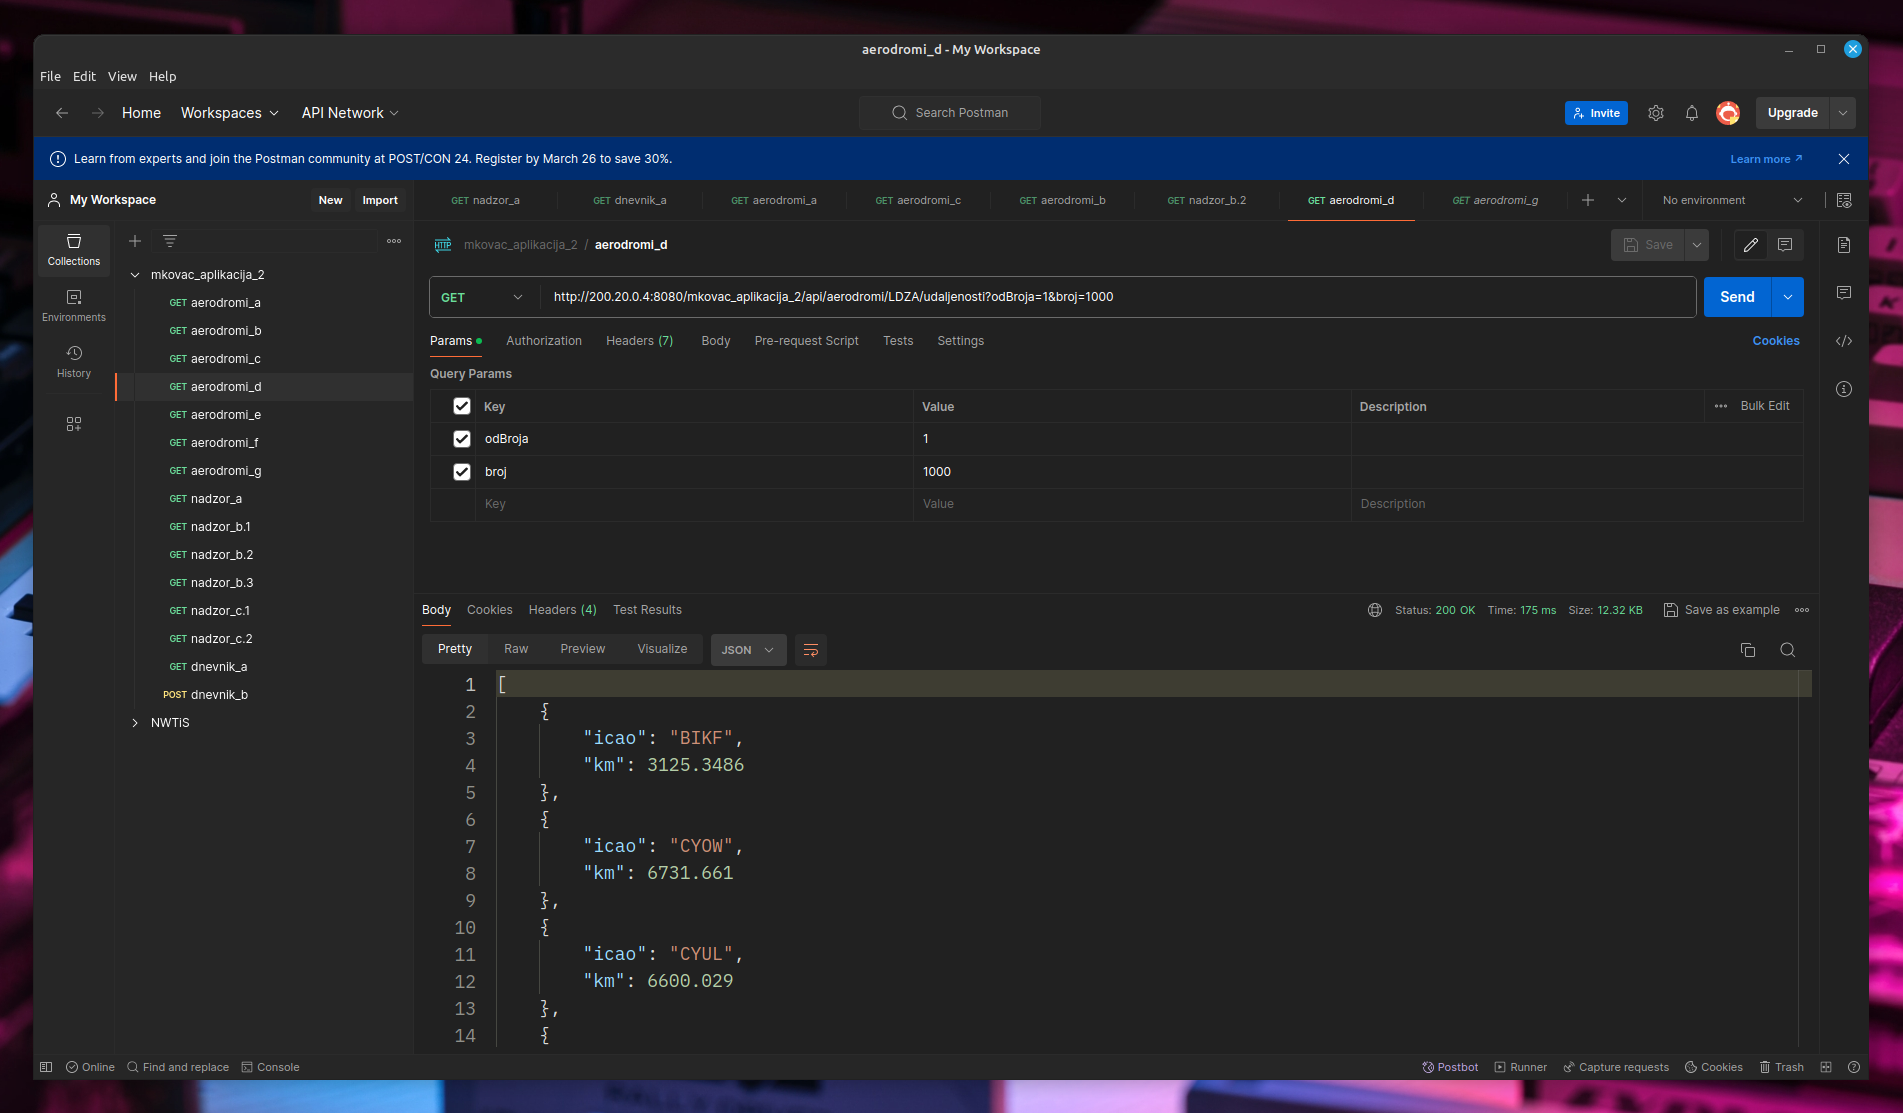Open the configure workspace sidebar grid icon
1903x1113 pixels.
click(74, 424)
